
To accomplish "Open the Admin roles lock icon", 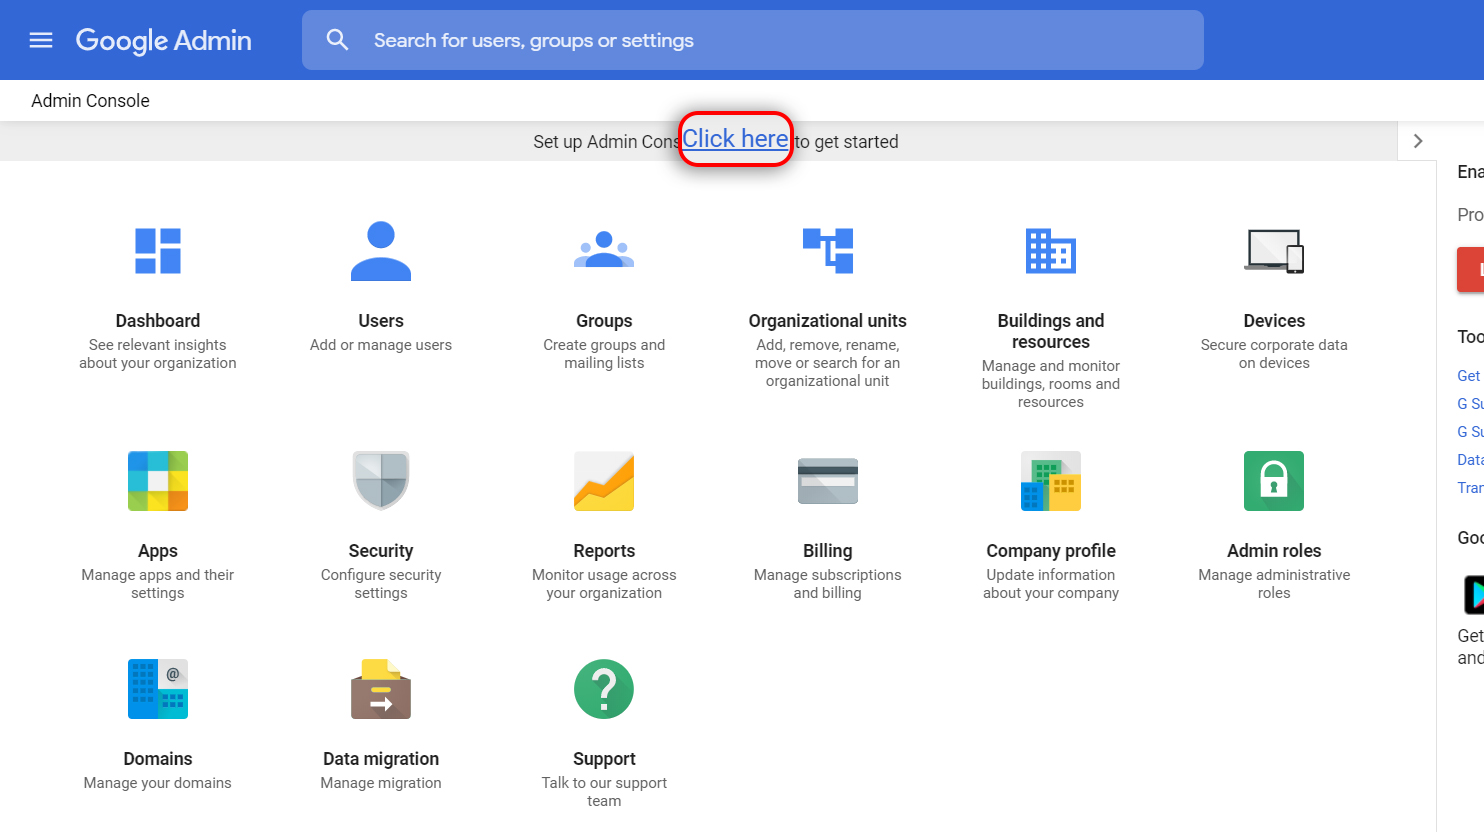I will point(1274,481).
